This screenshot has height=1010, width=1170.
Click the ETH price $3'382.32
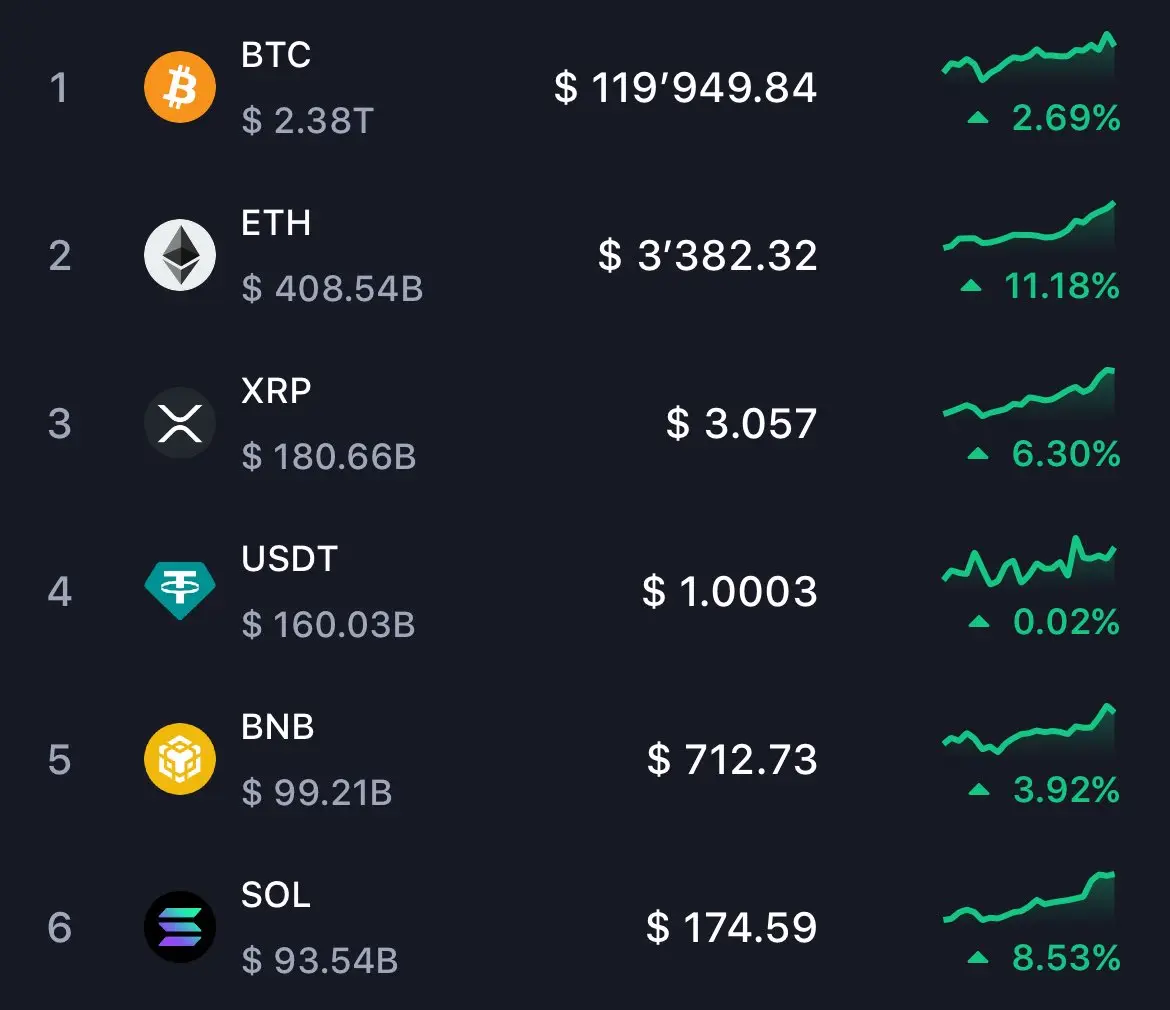(x=707, y=255)
